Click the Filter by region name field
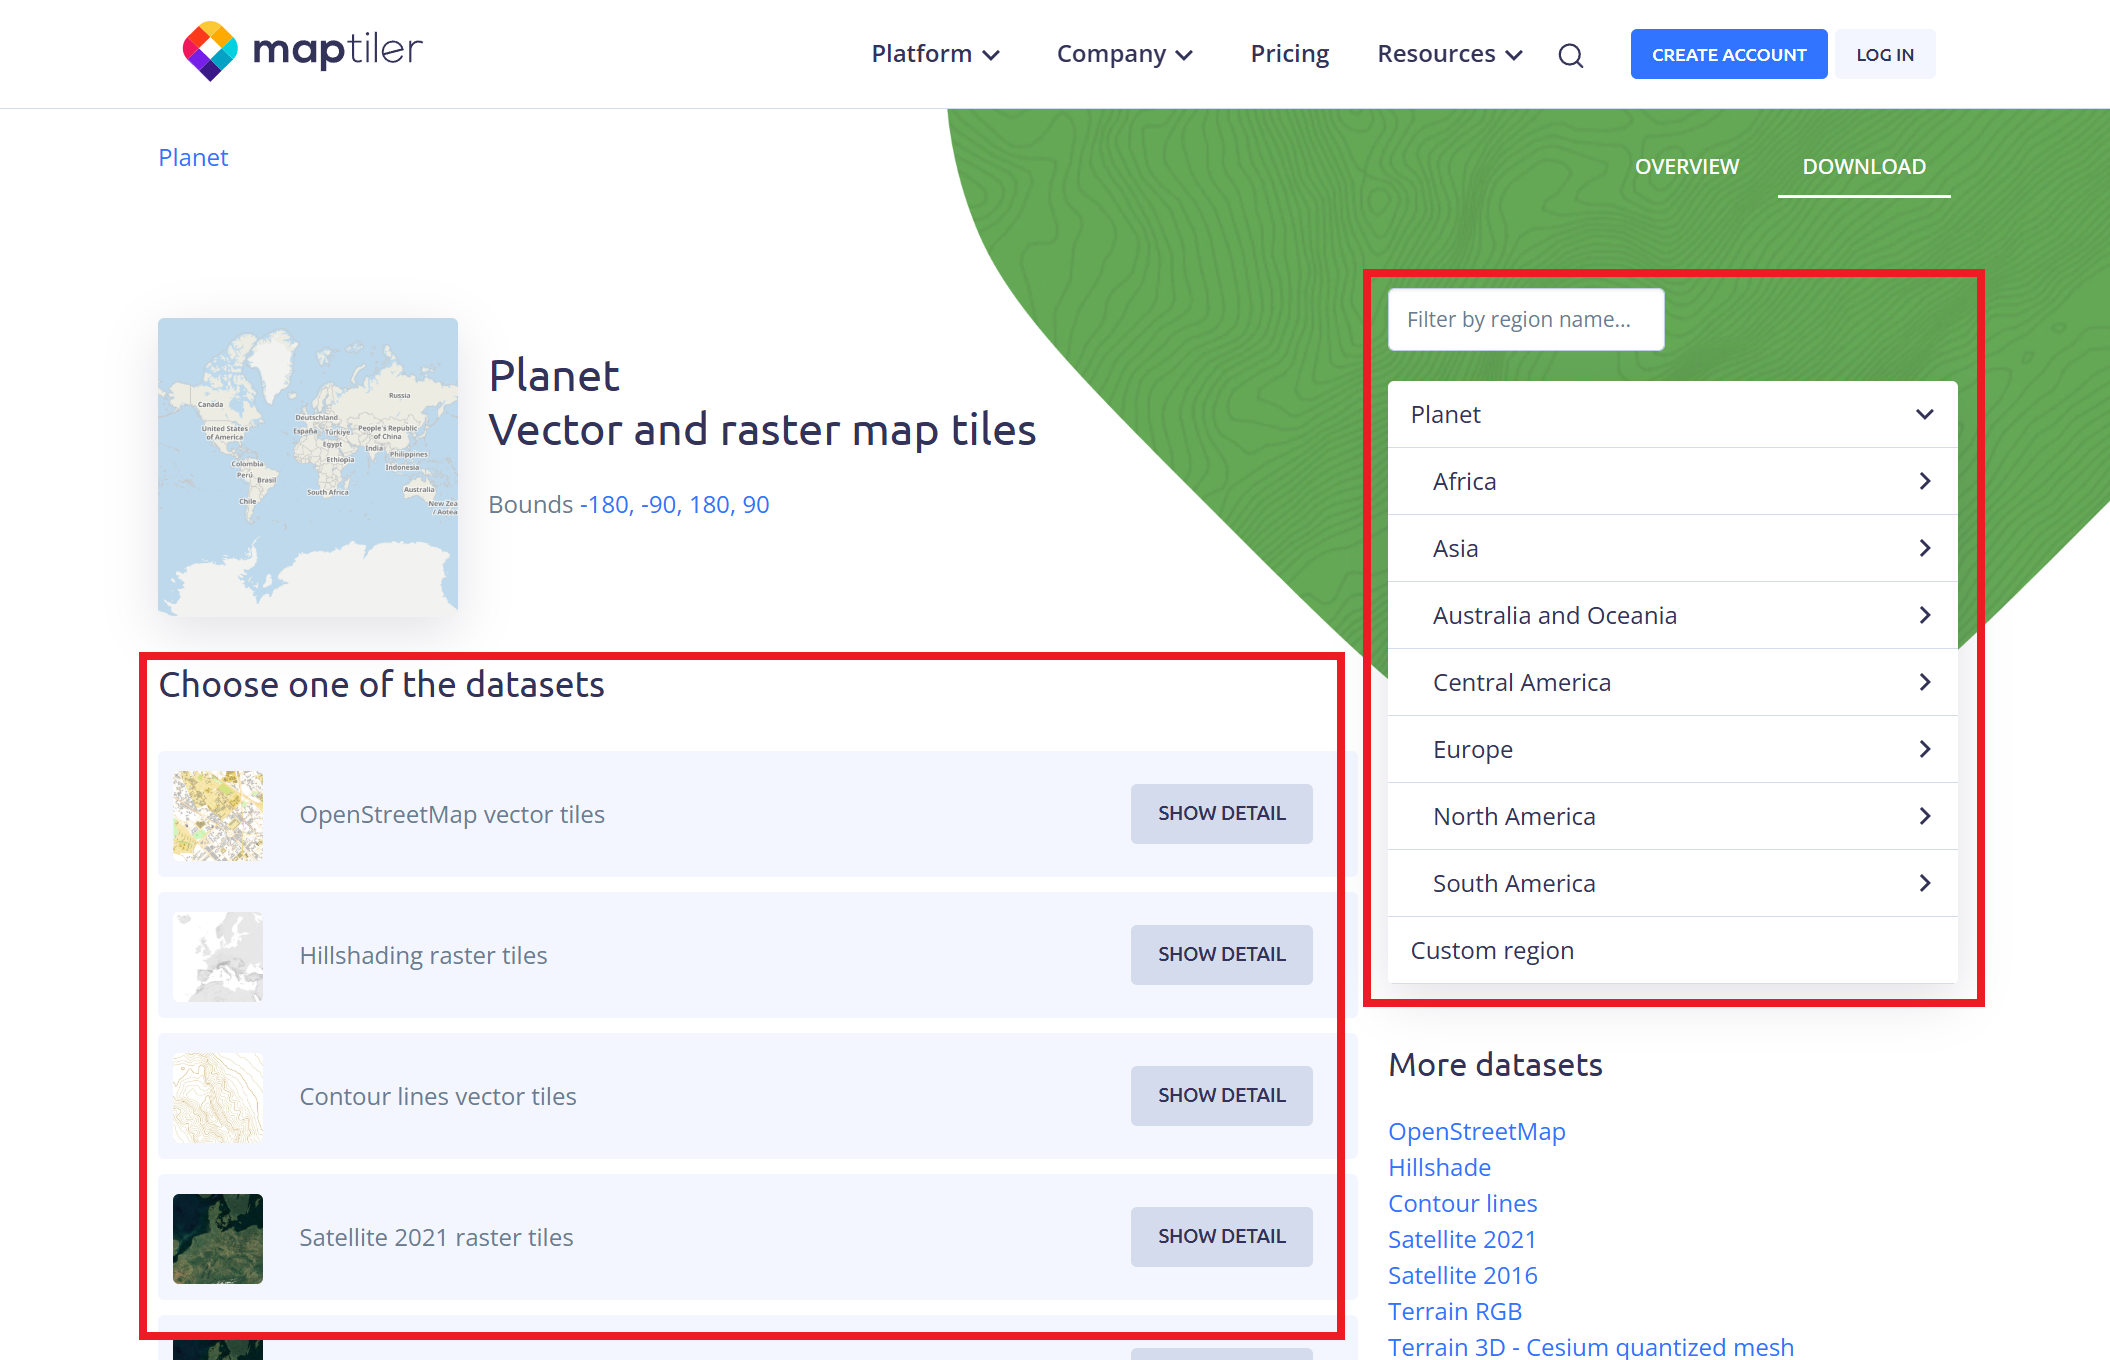The image size is (2110, 1360). click(x=1525, y=319)
